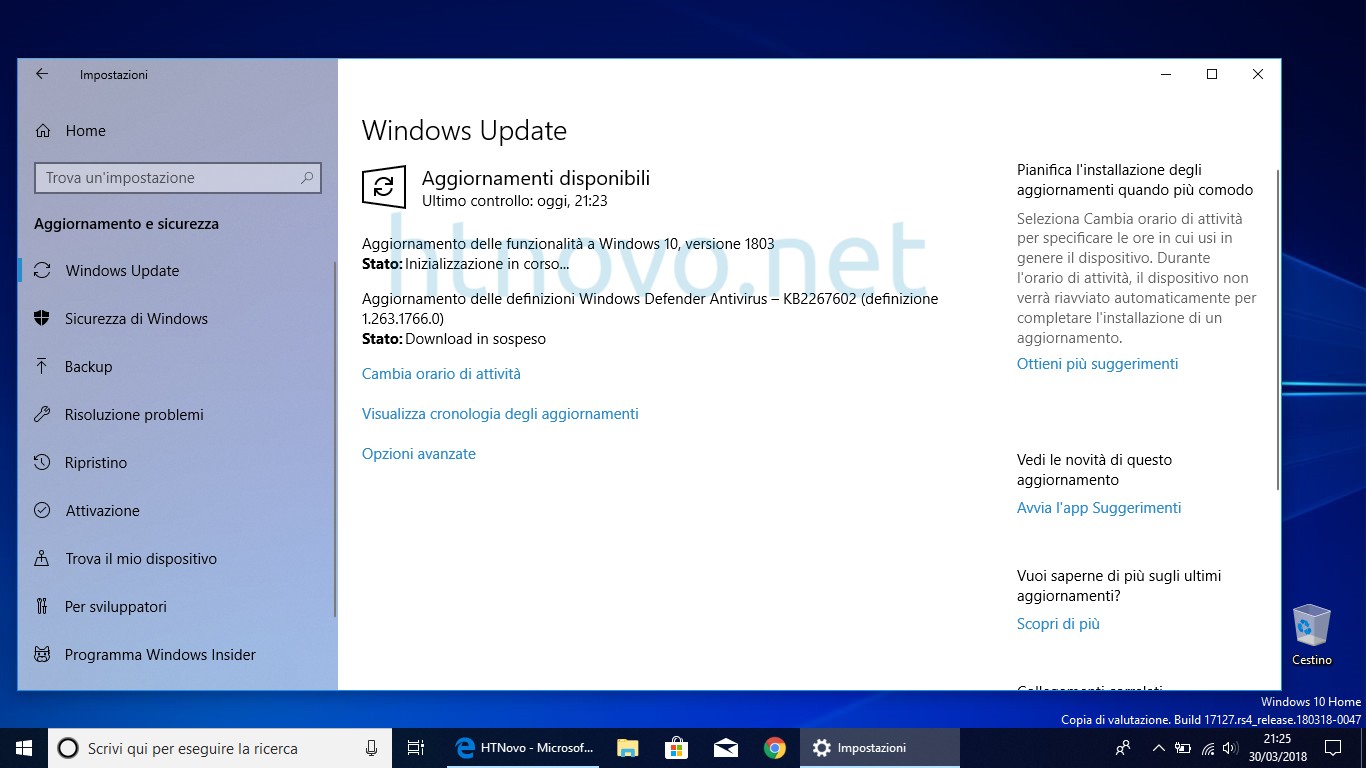Click the Risoluzione problemi wrench icon
The height and width of the screenshot is (768, 1366).
41,414
